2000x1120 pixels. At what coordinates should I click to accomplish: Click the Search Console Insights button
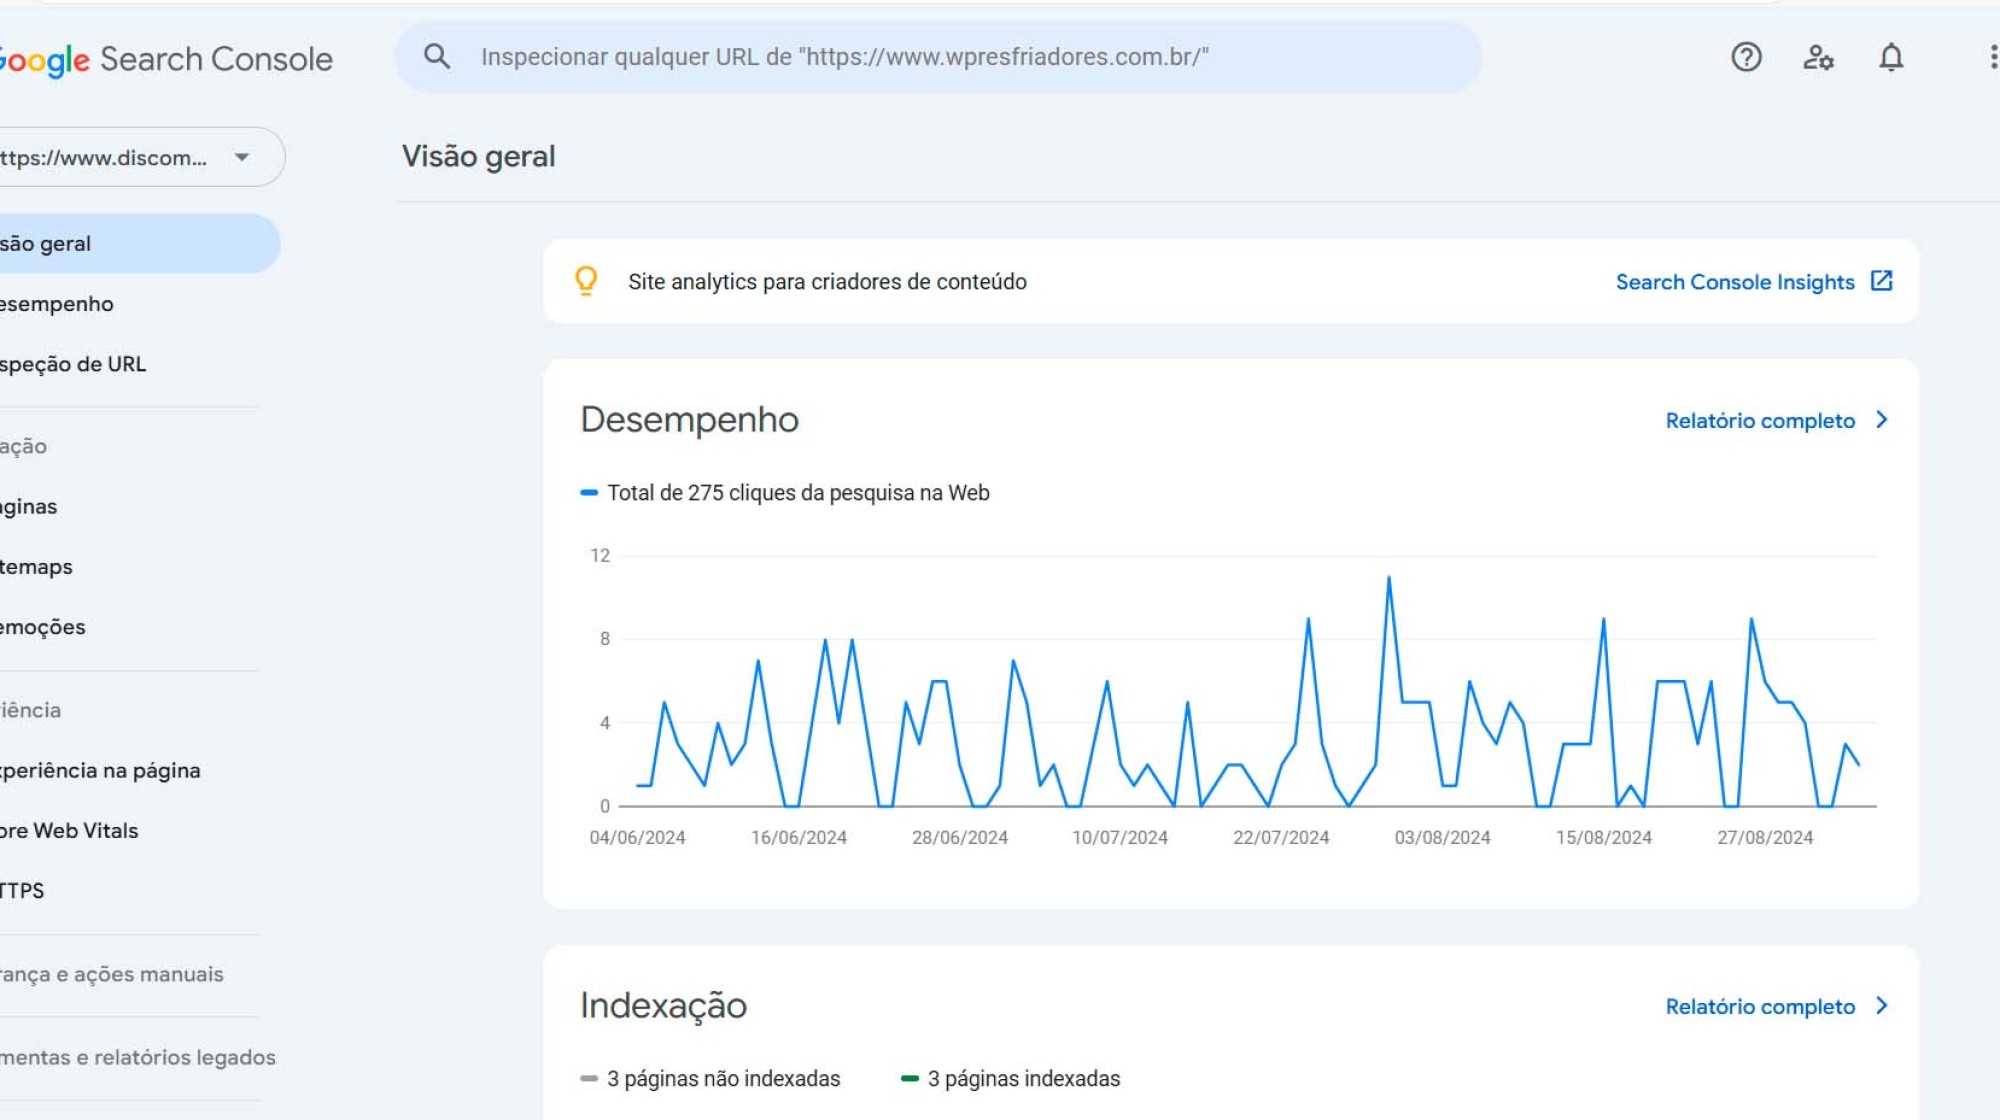point(1753,282)
